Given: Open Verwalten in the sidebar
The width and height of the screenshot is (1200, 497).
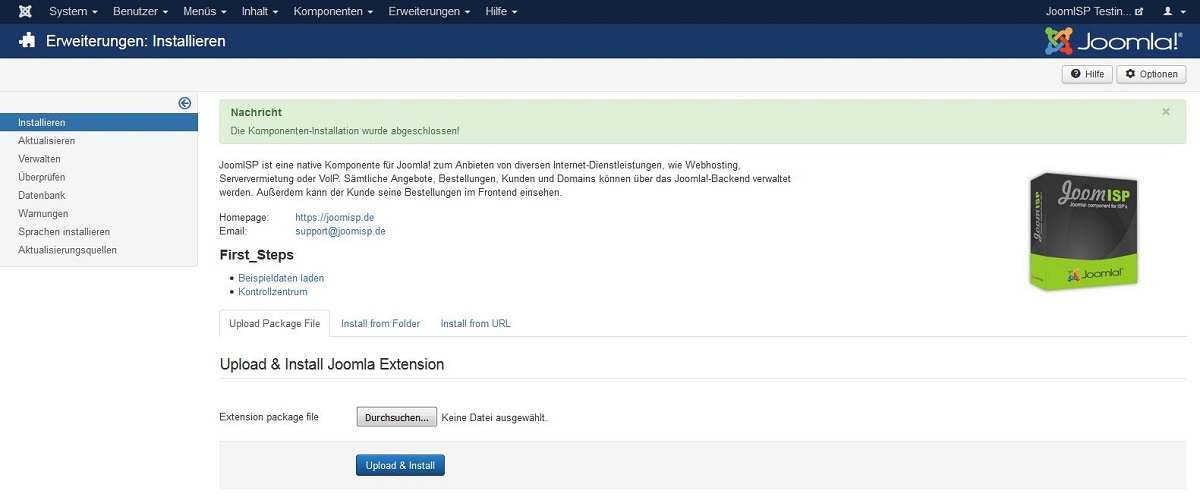Looking at the screenshot, I should [x=39, y=159].
